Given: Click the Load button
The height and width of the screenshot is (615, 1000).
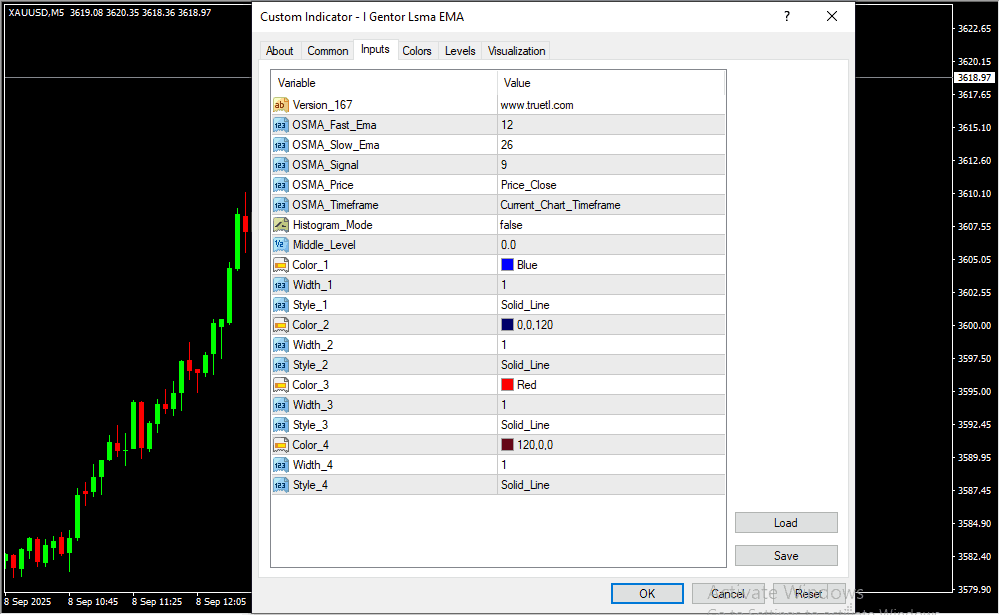Looking at the screenshot, I should click(x=785, y=523).
